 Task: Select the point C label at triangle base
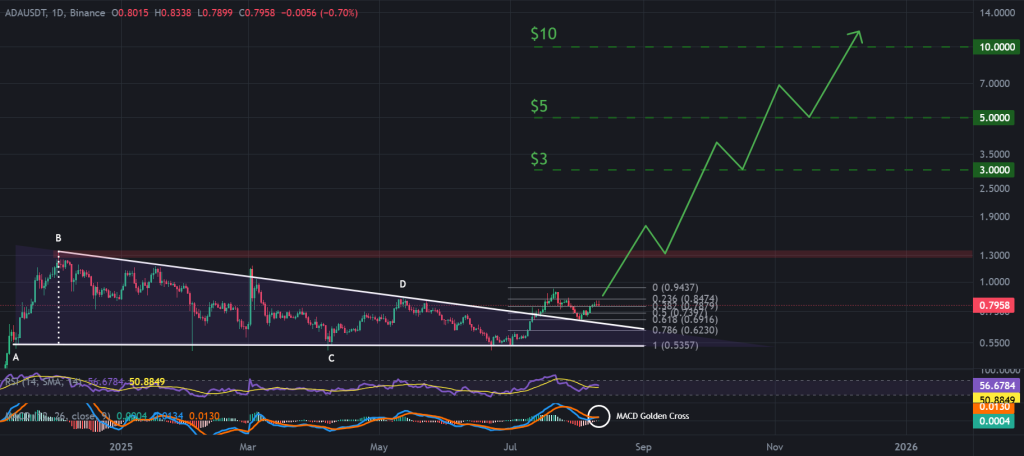(x=331, y=357)
